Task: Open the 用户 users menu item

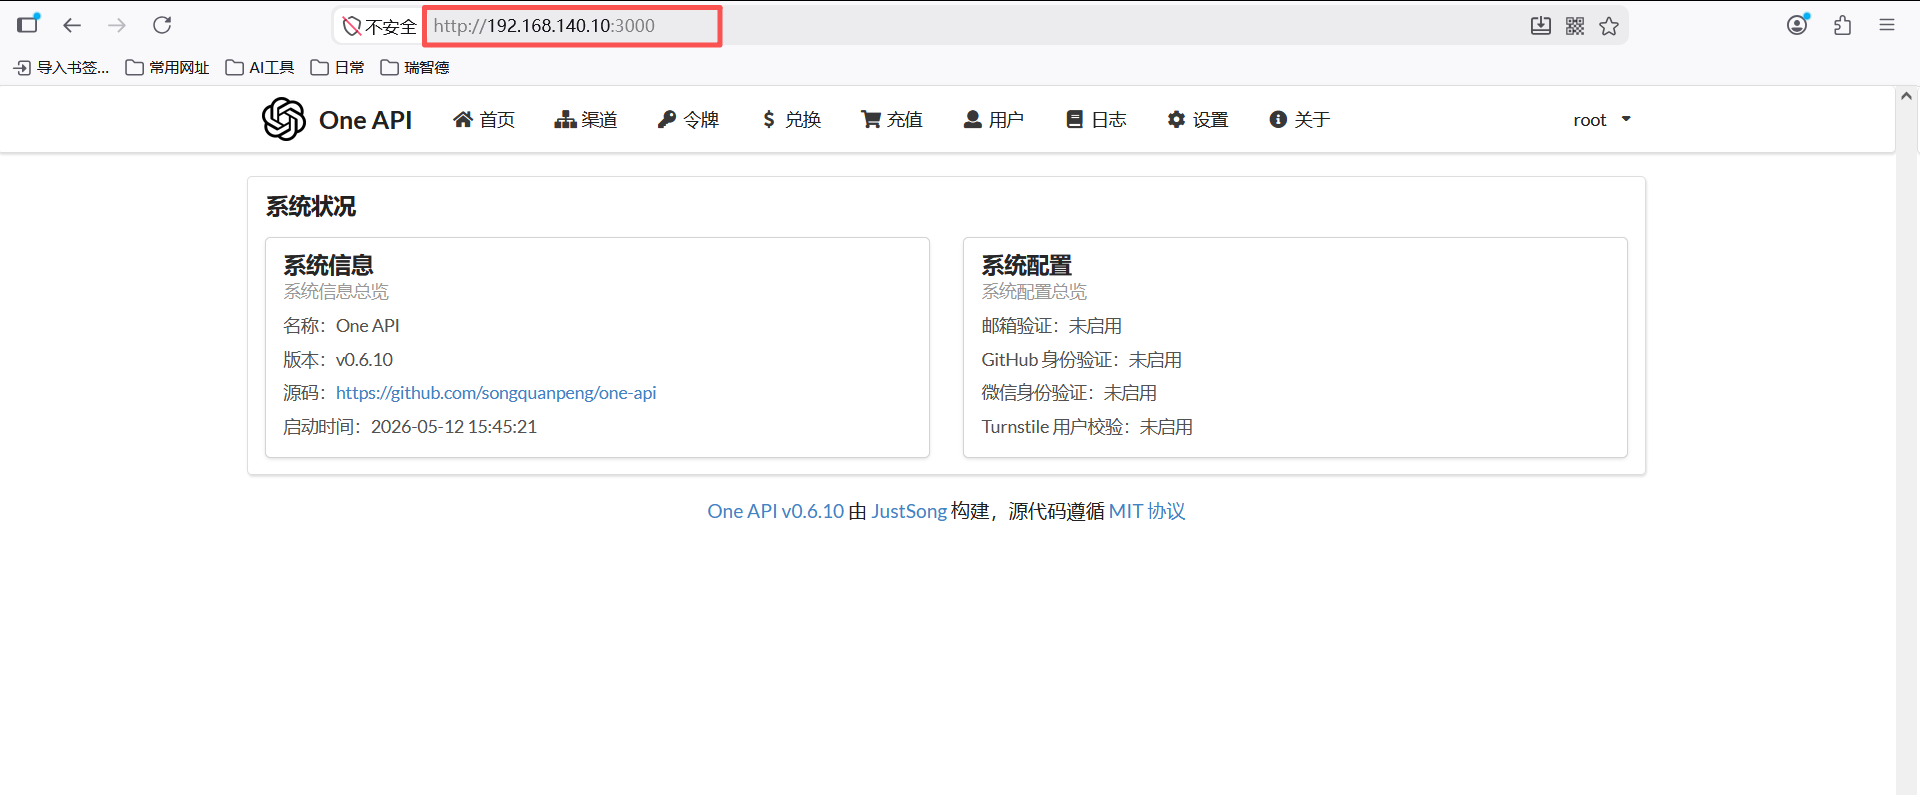Action: pyautogui.click(x=994, y=120)
